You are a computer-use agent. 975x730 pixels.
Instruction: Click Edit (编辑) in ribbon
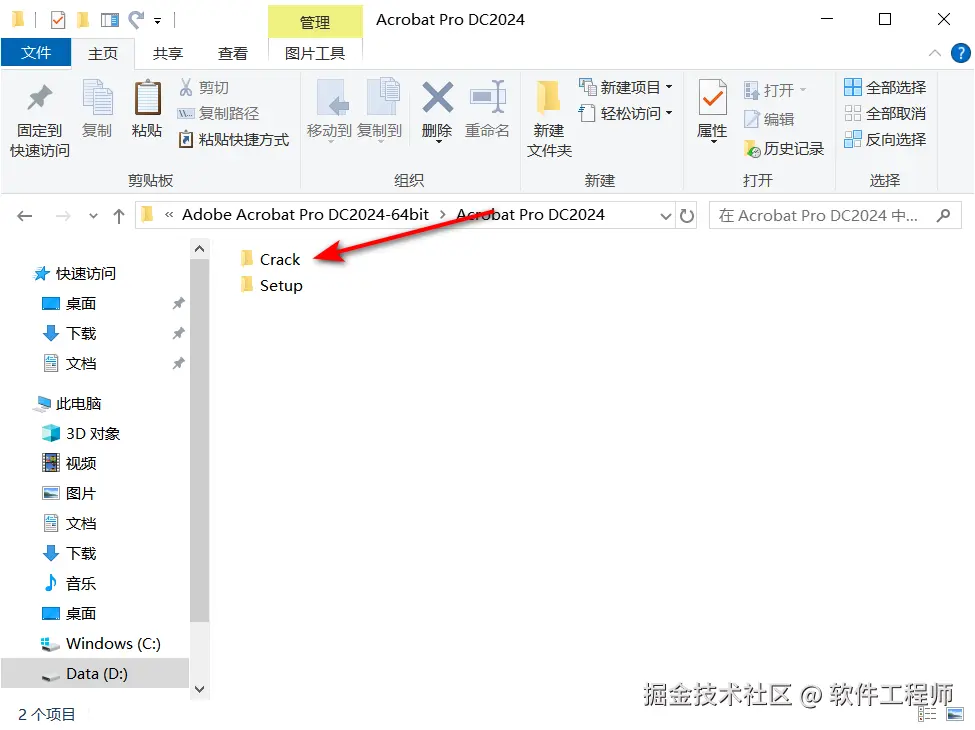[769, 119]
